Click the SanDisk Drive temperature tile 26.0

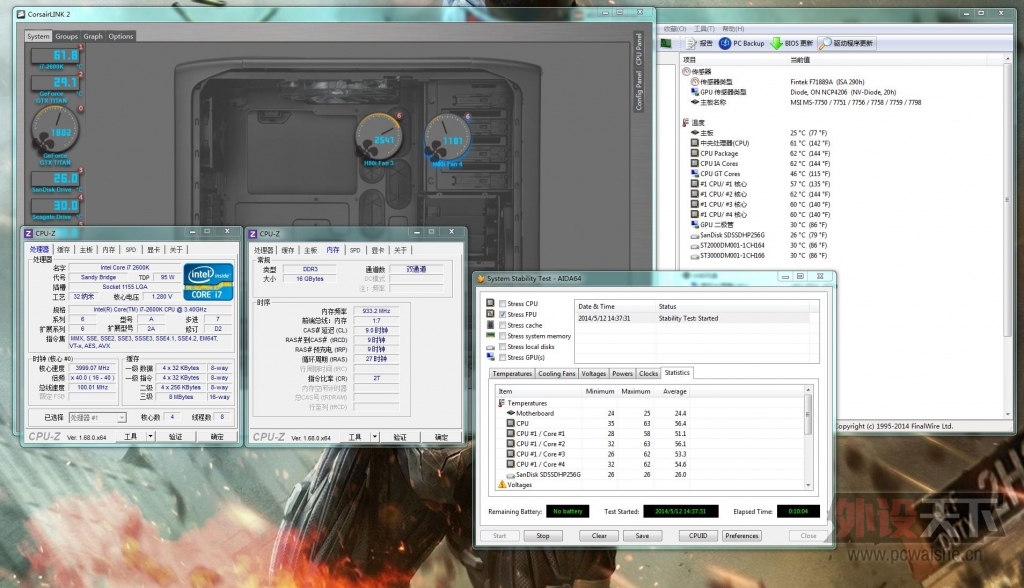click(56, 179)
